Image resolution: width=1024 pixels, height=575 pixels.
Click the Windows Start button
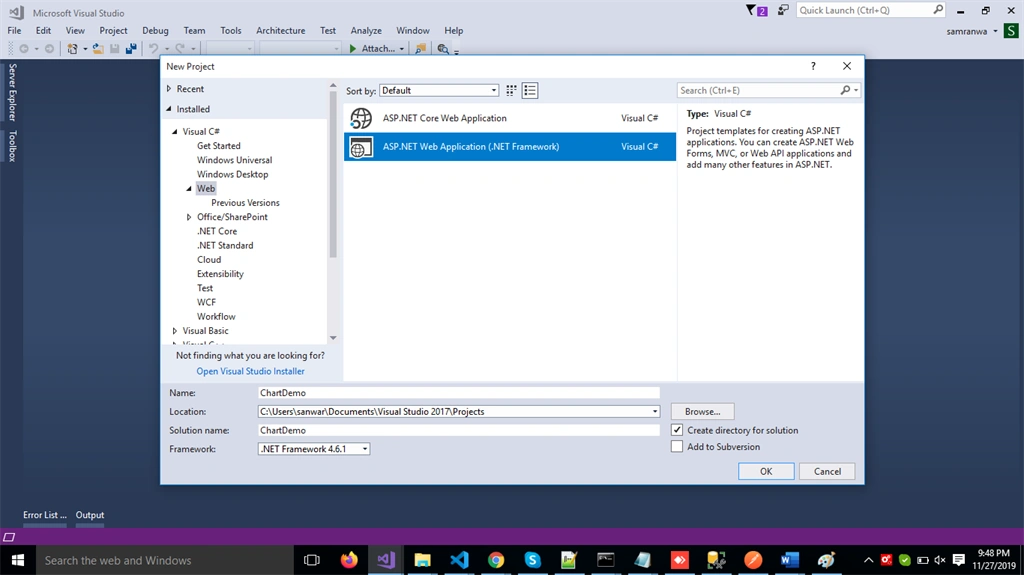point(18,560)
